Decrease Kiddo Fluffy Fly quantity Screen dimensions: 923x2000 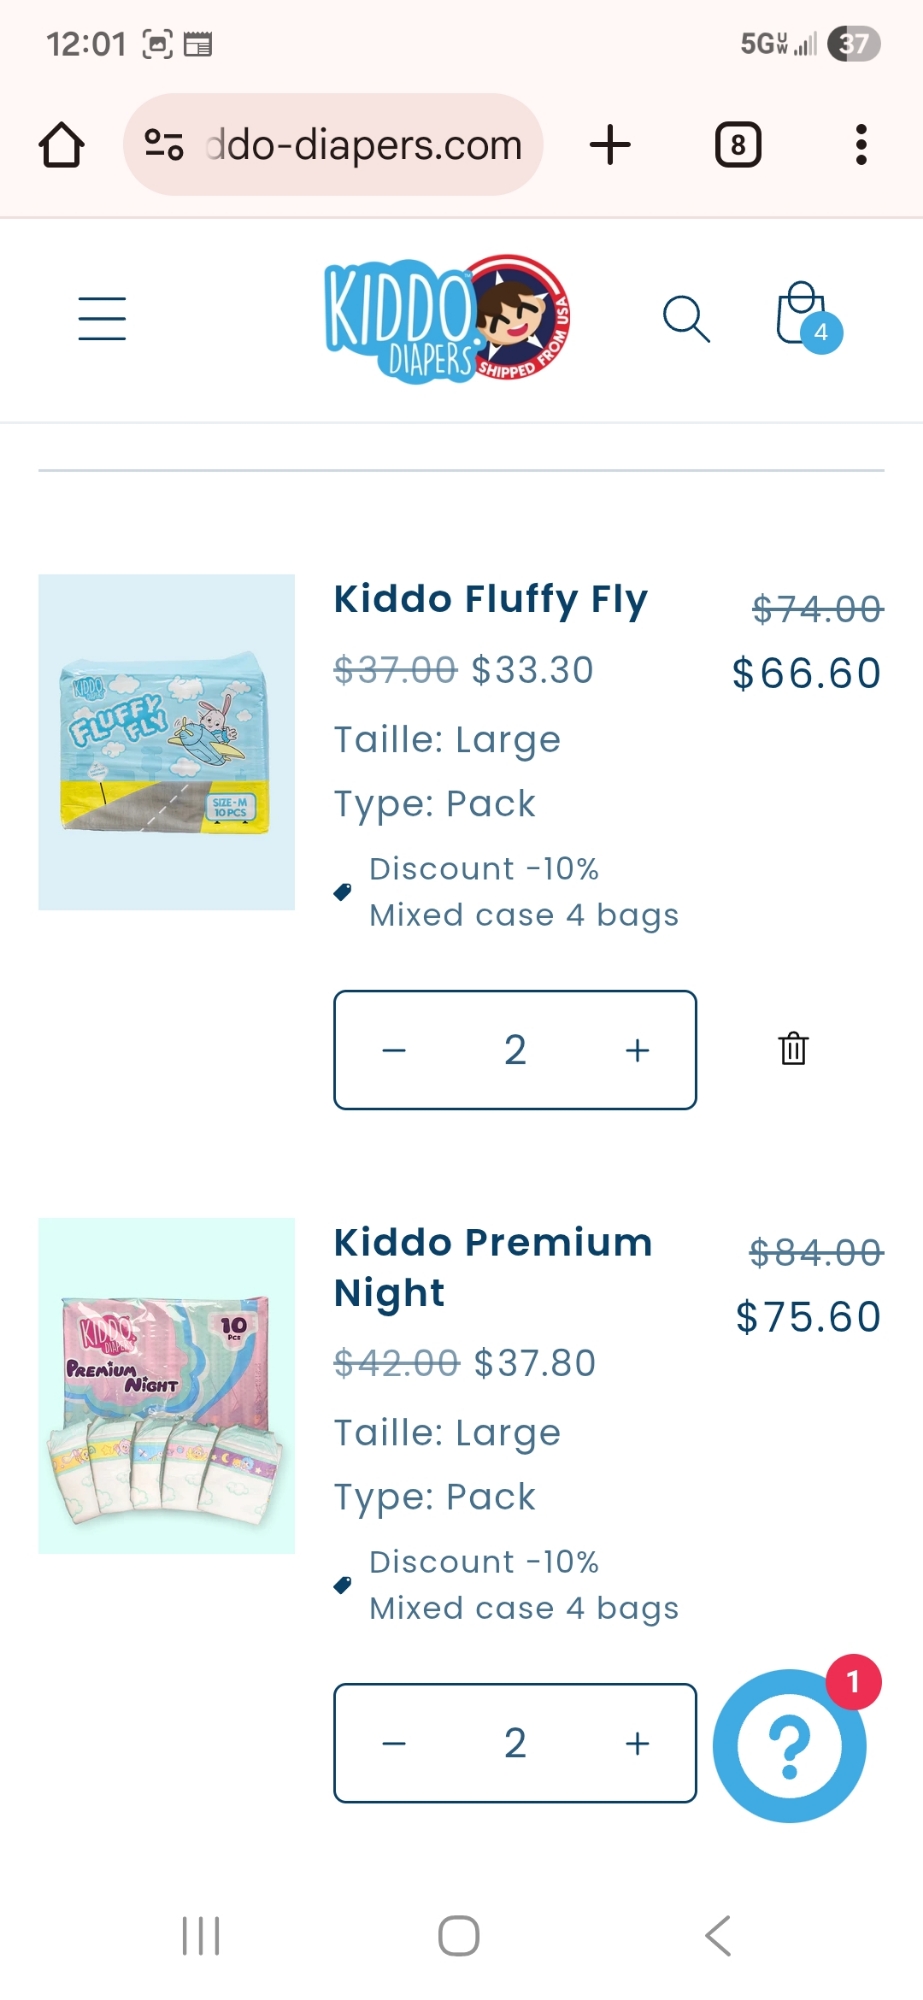394,1050
